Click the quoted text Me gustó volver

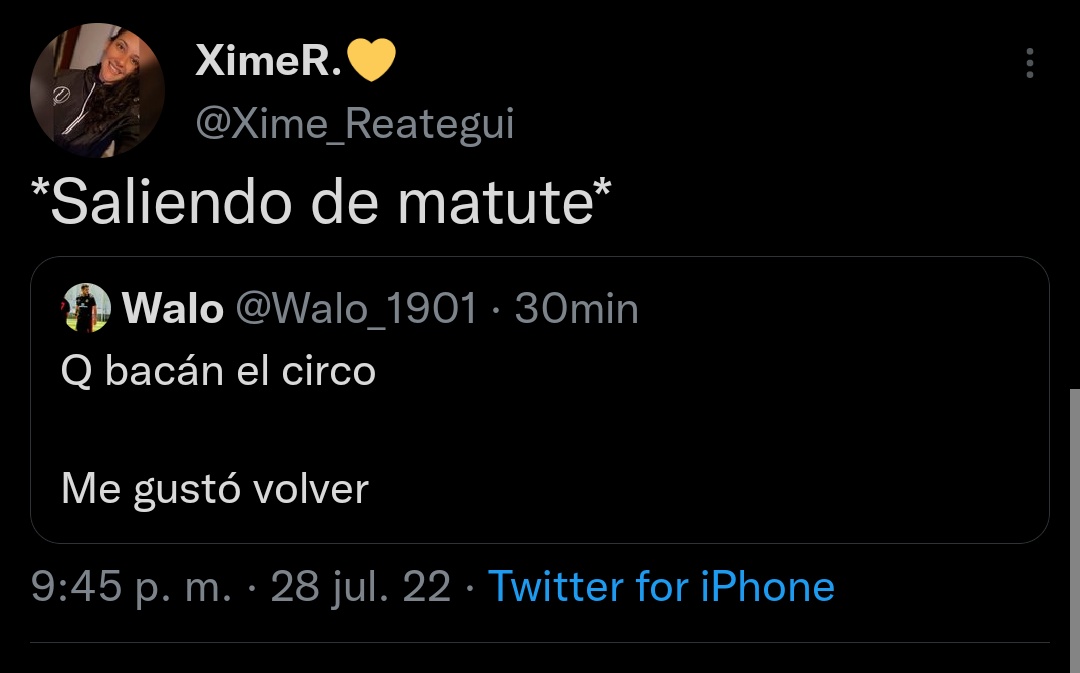tap(215, 489)
